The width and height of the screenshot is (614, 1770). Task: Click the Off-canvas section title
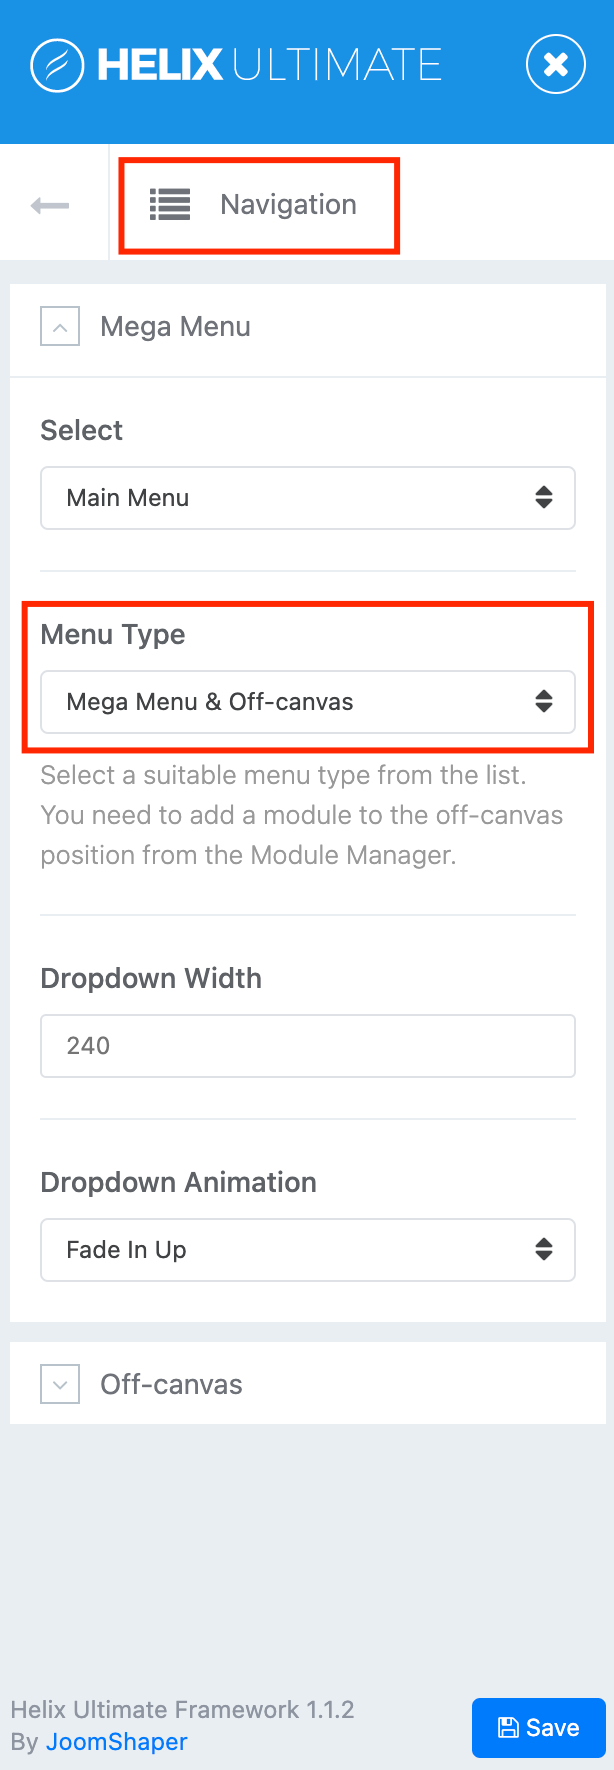pyautogui.click(x=171, y=1385)
